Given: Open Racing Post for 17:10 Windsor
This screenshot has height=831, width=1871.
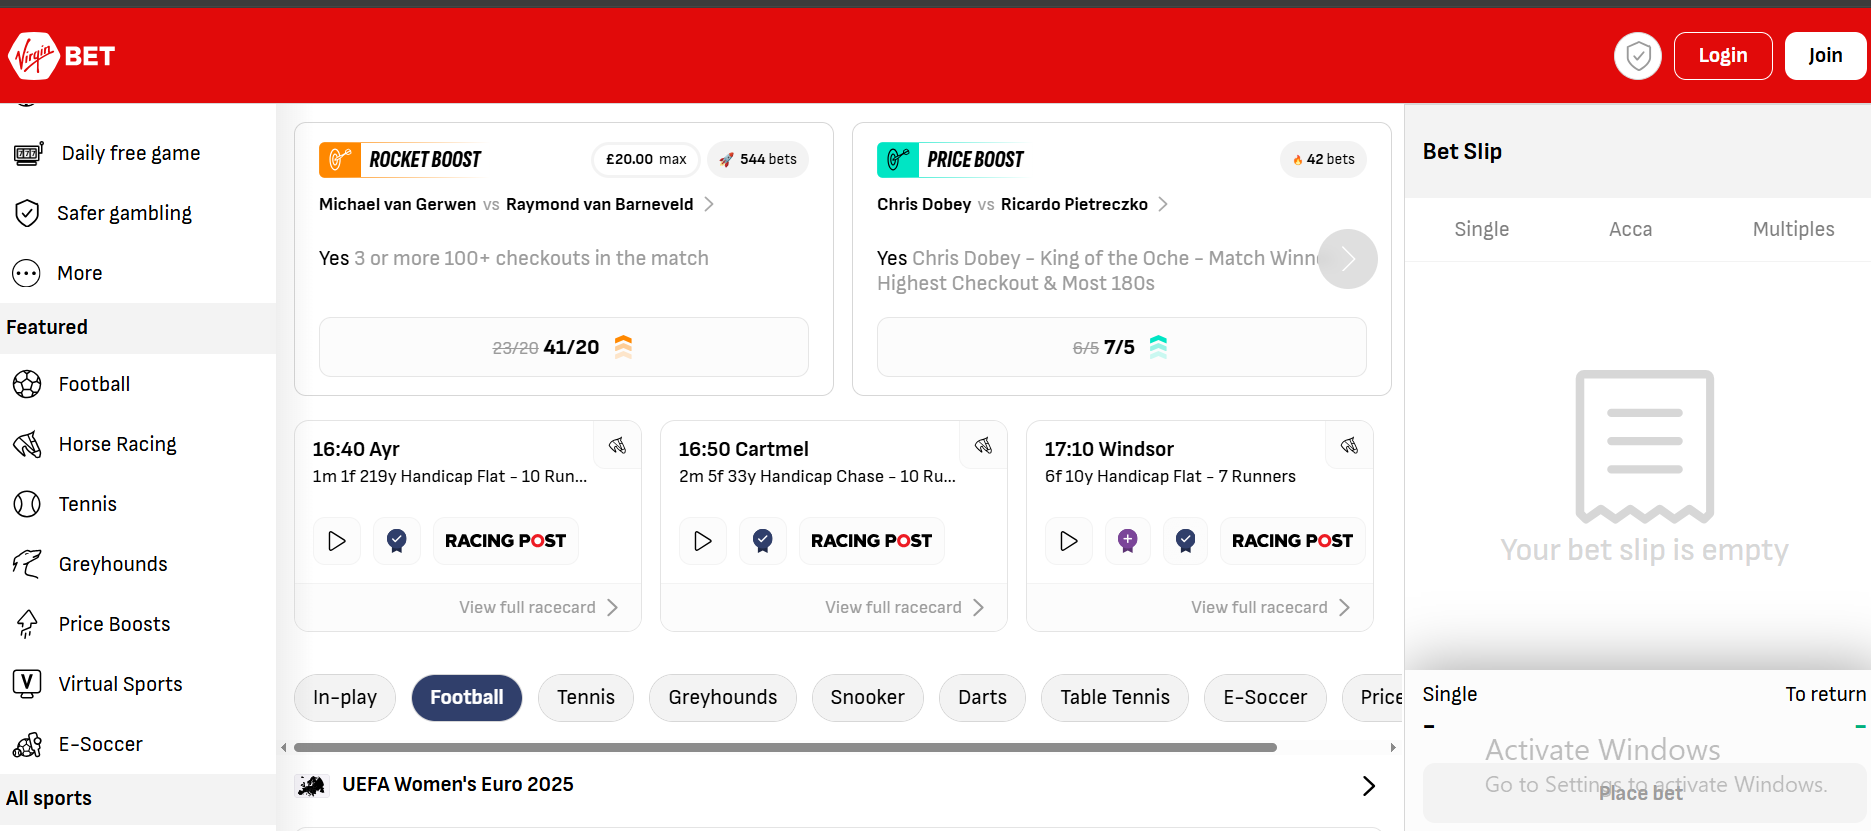Looking at the screenshot, I should coord(1293,541).
